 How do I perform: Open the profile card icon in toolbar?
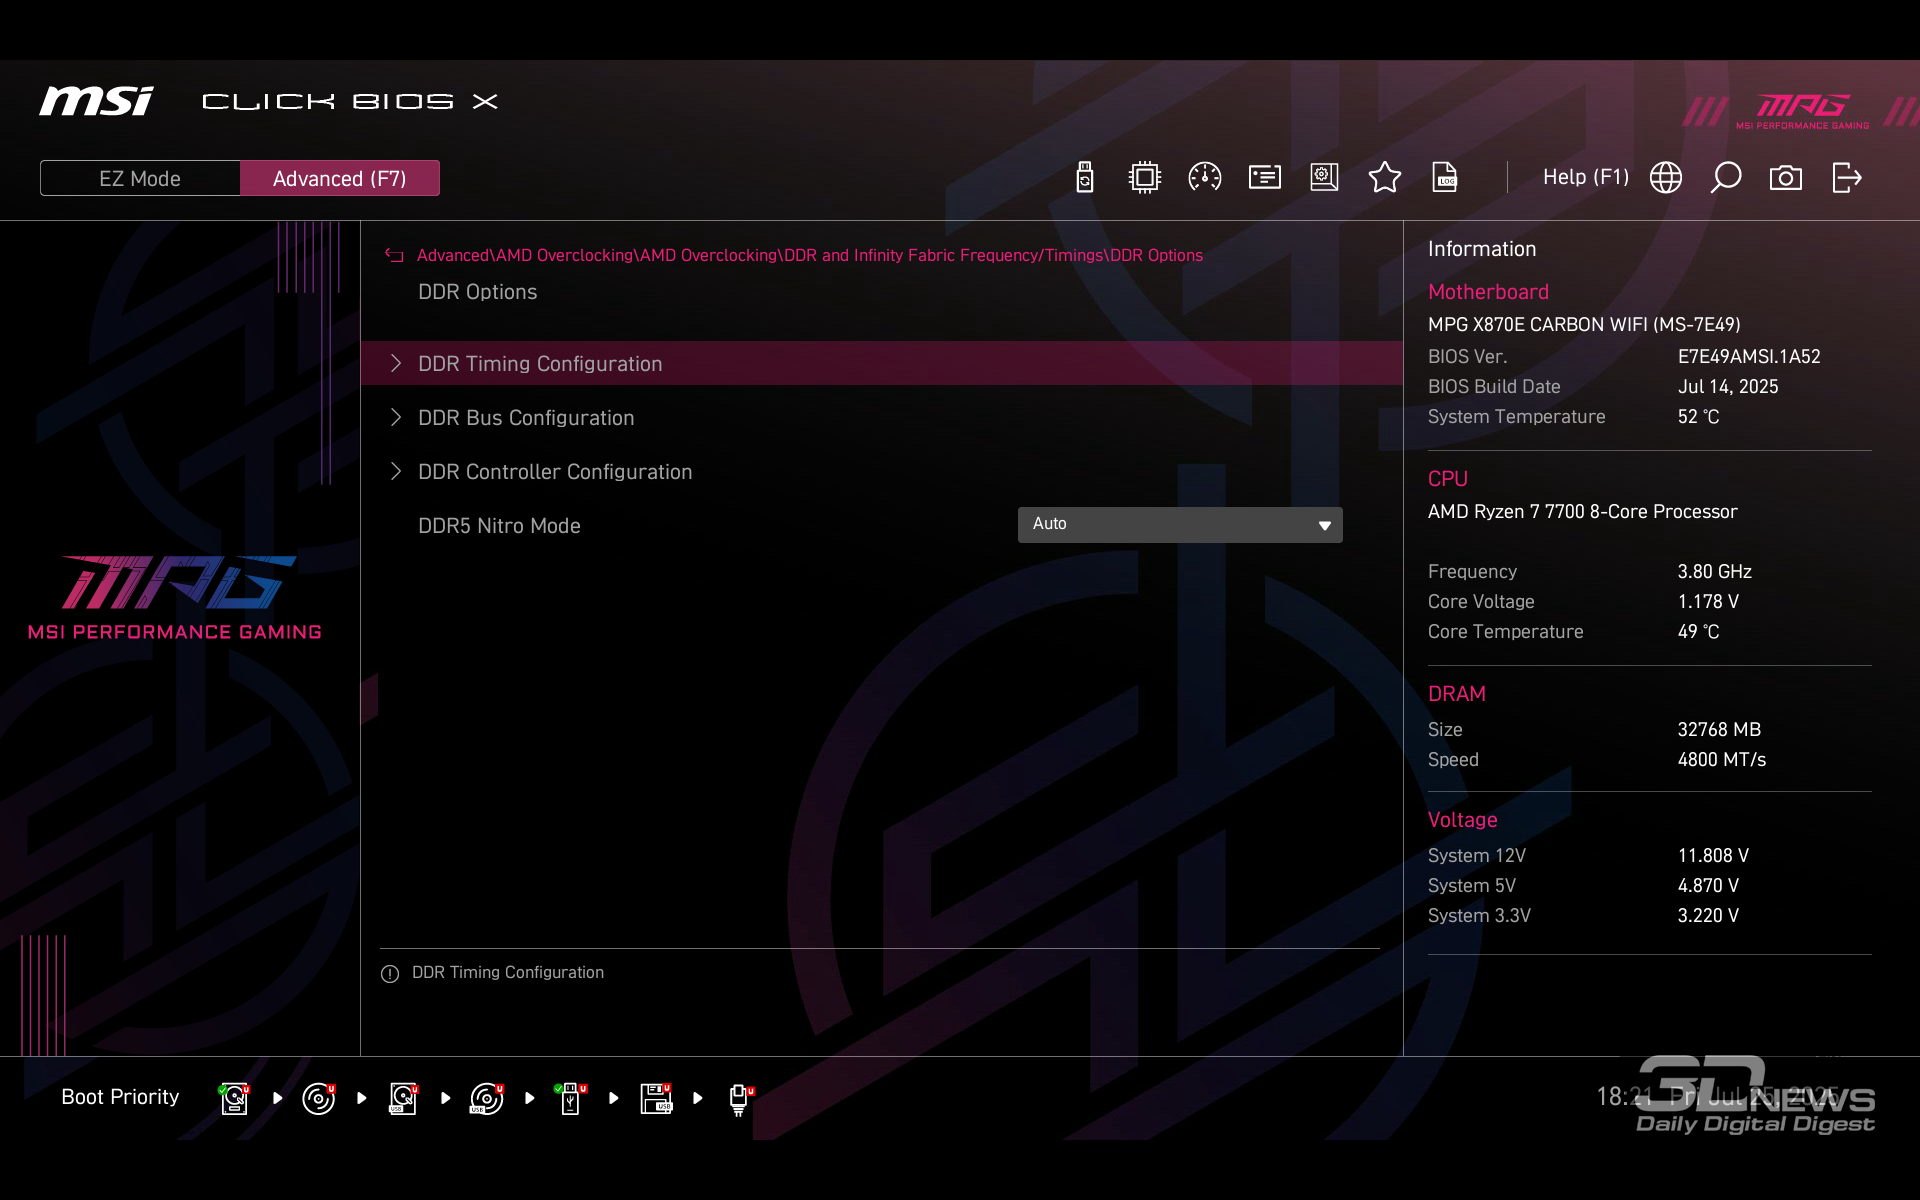click(x=1265, y=178)
